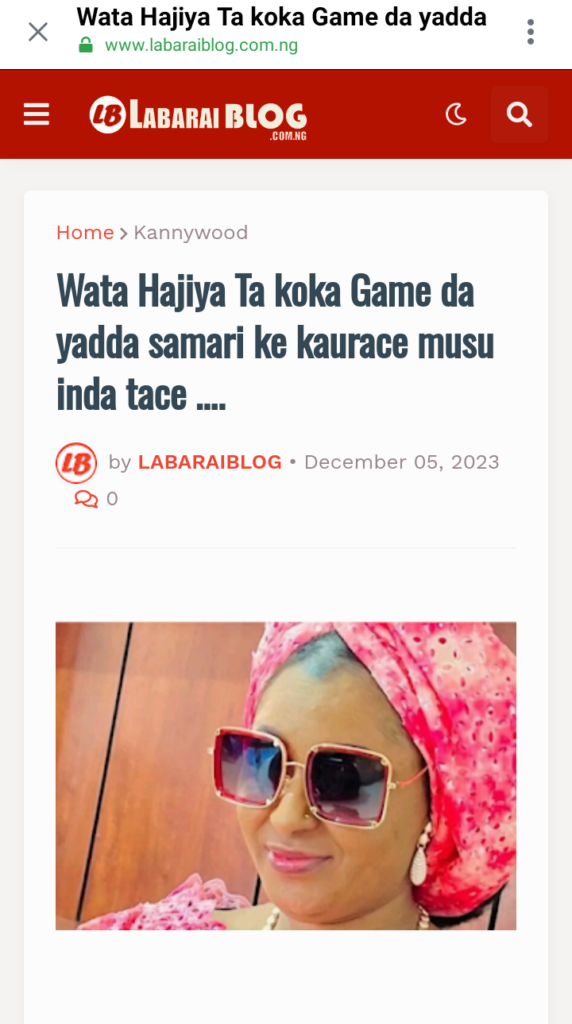Click the breadcrumb chevron separator
Image resolution: width=572 pixels, height=1024 pixels.
pos(123,233)
